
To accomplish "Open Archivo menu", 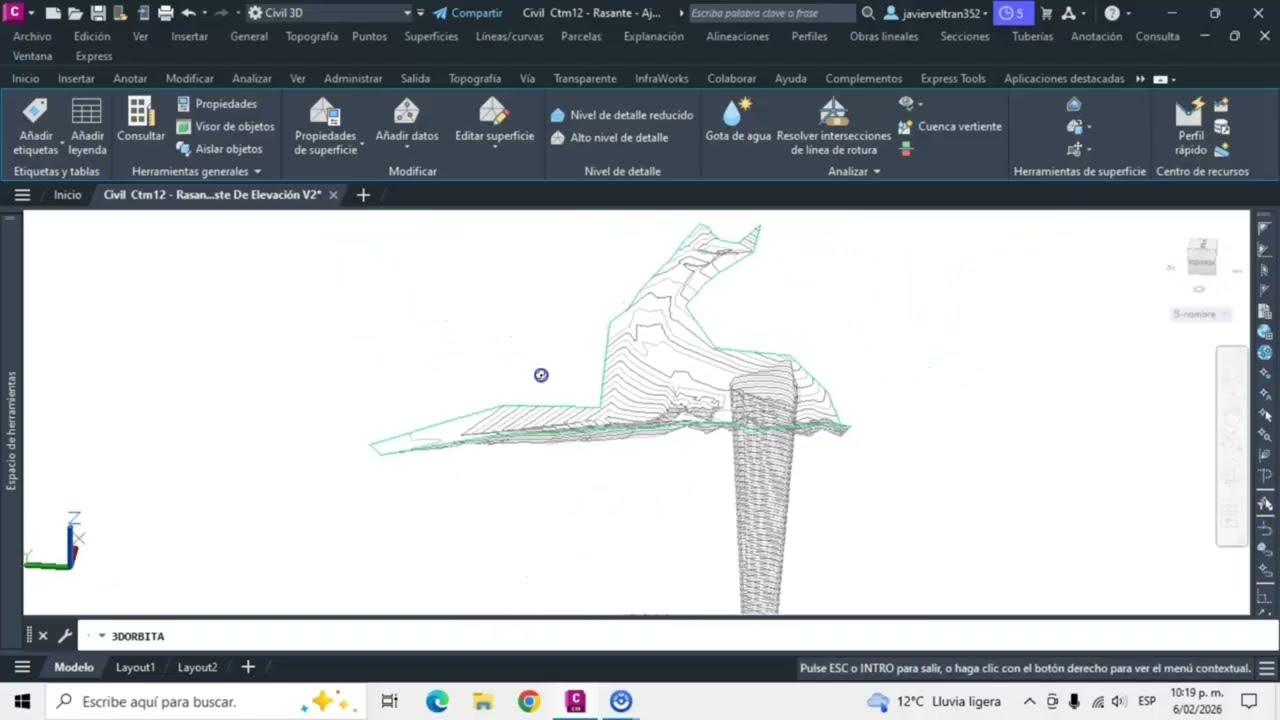I will click(x=32, y=36).
